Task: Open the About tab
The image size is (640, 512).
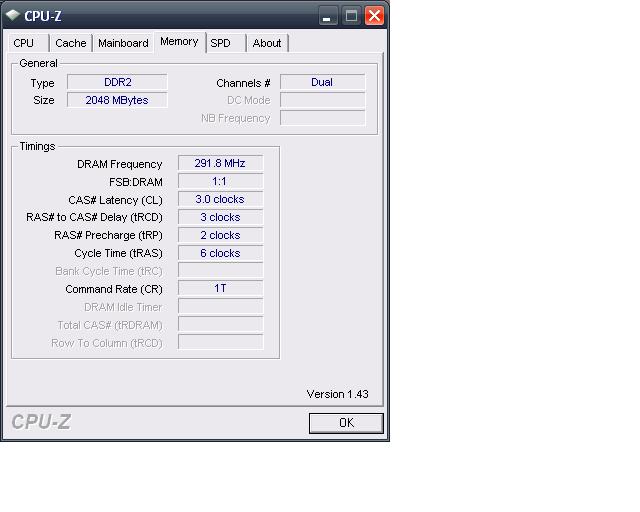Action: tap(267, 43)
